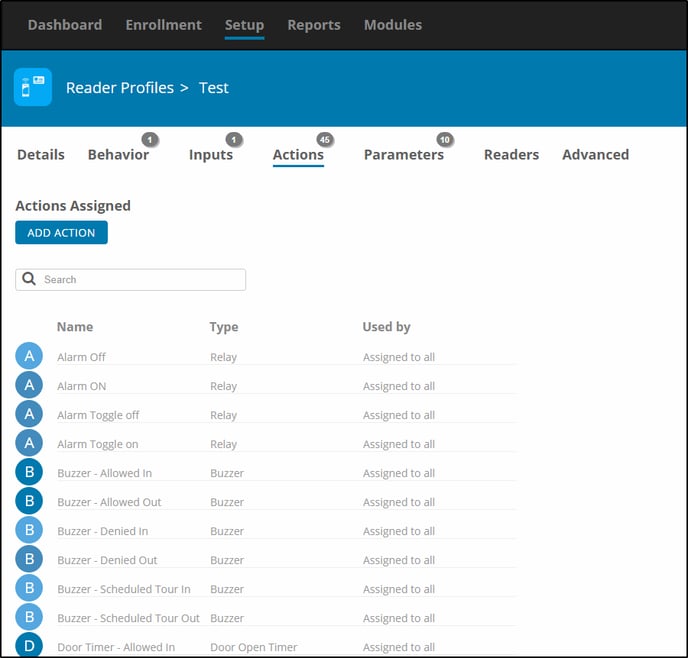Click the D avatar for Door Timer - Allowed In
The image size is (688, 658).
click(29, 645)
